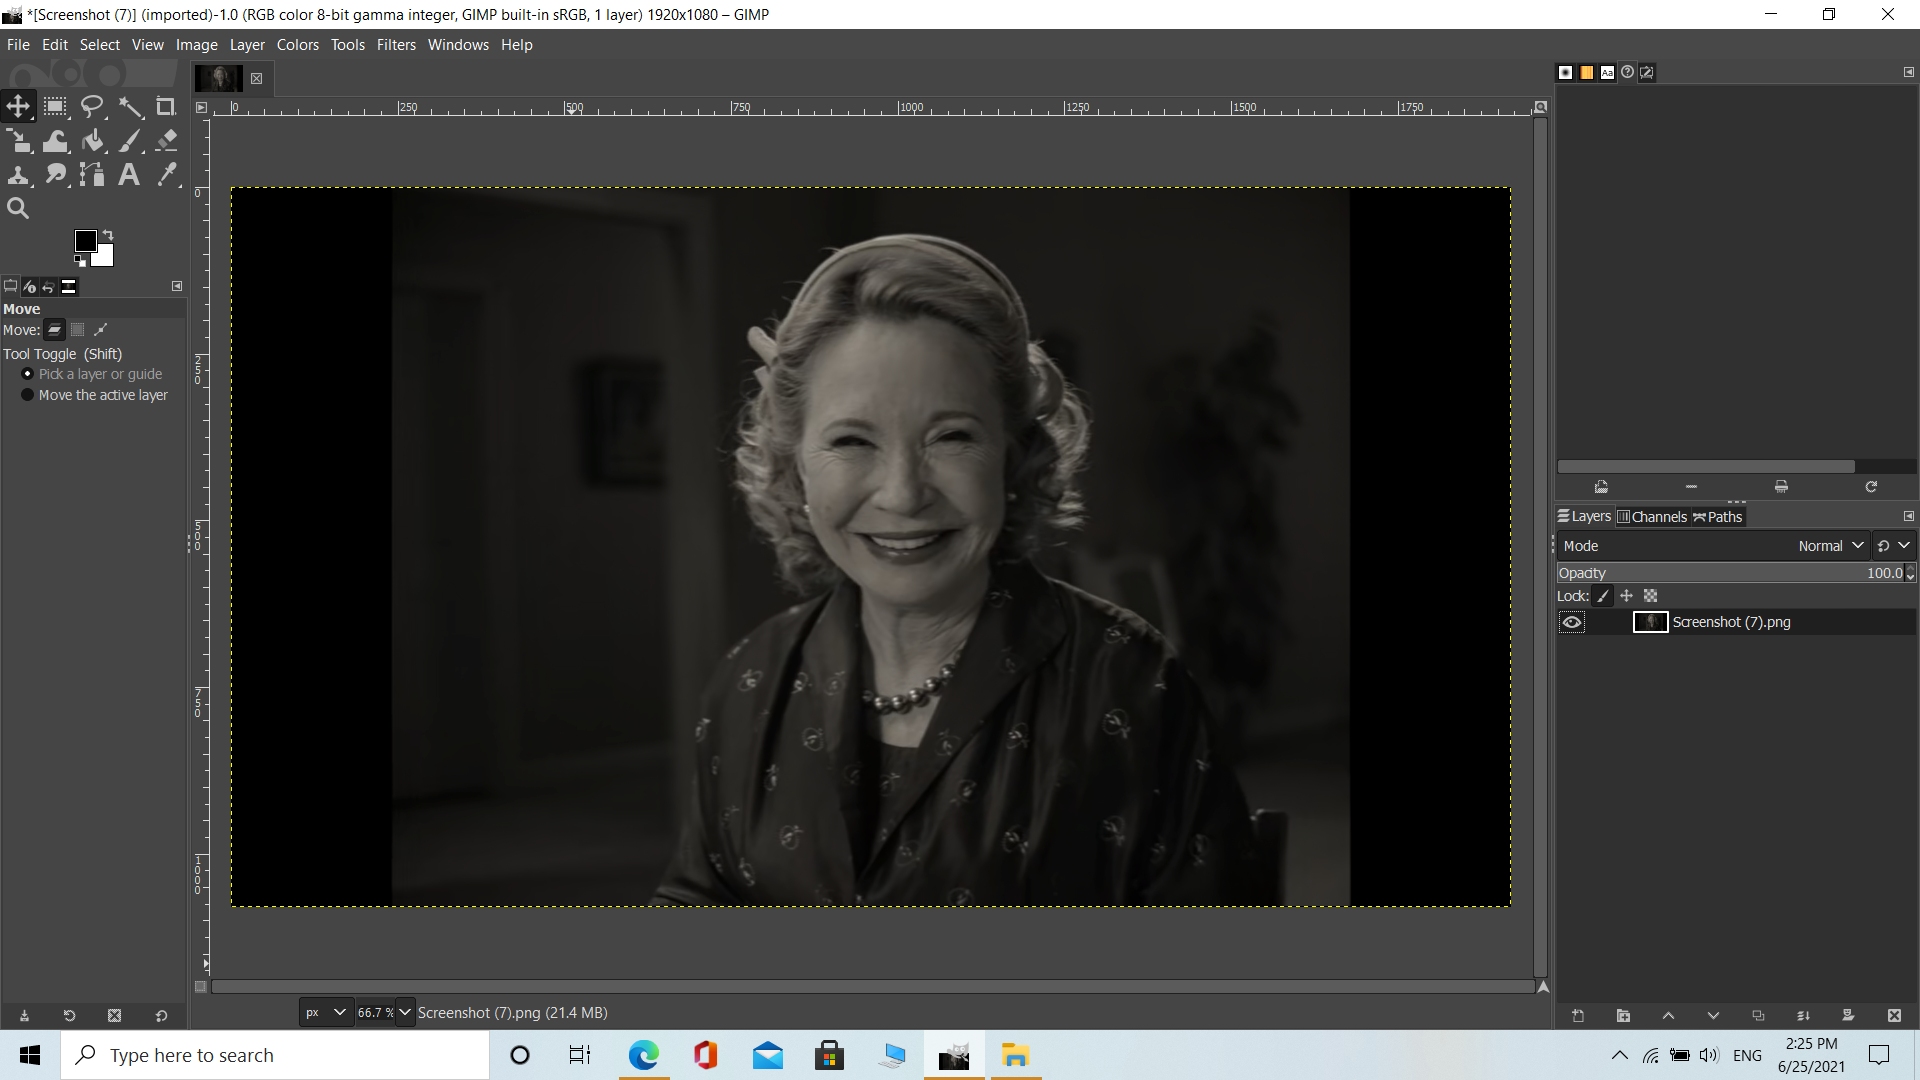The width and height of the screenshot is (1920, 1080).
Task: Select the Eraser tool
Action: pyautogui.click(x=167, y=141)
